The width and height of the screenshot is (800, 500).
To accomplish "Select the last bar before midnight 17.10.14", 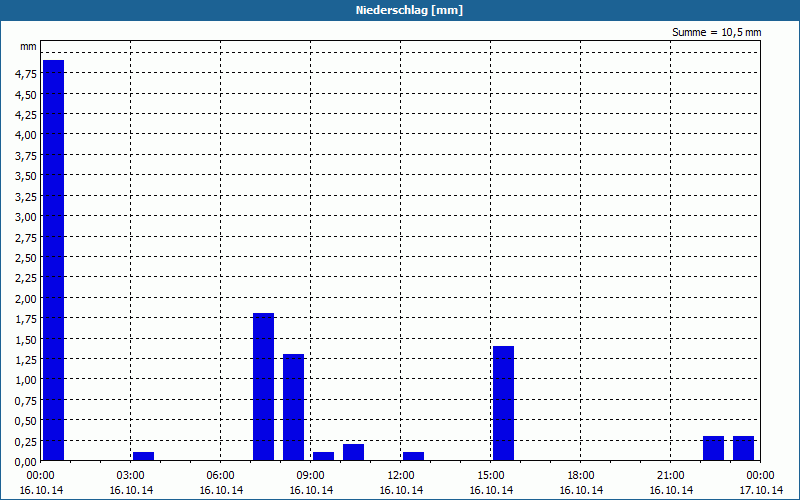I will coord(743,448).
